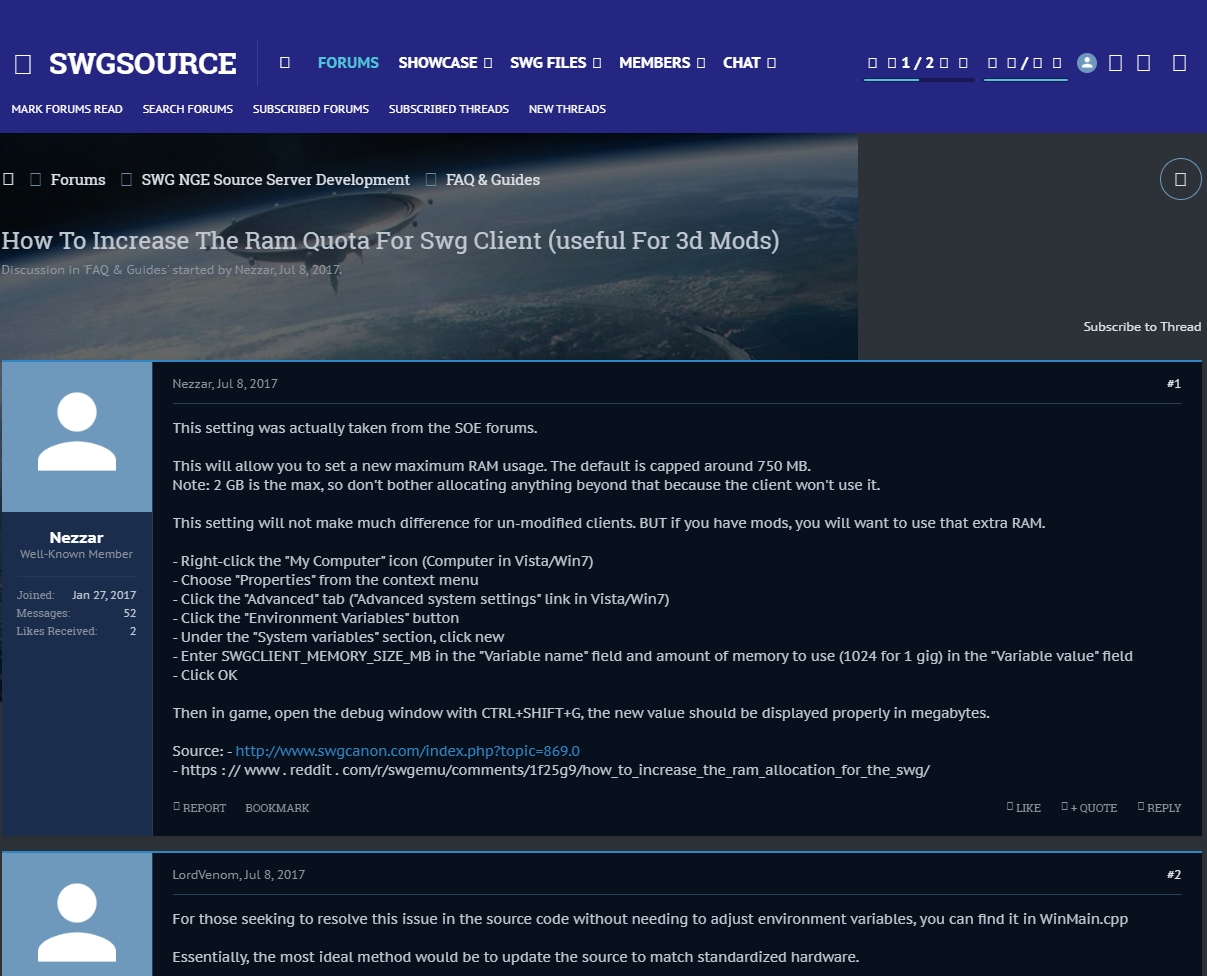Click the SWGSOURCE site logo

tap(142, 64)
